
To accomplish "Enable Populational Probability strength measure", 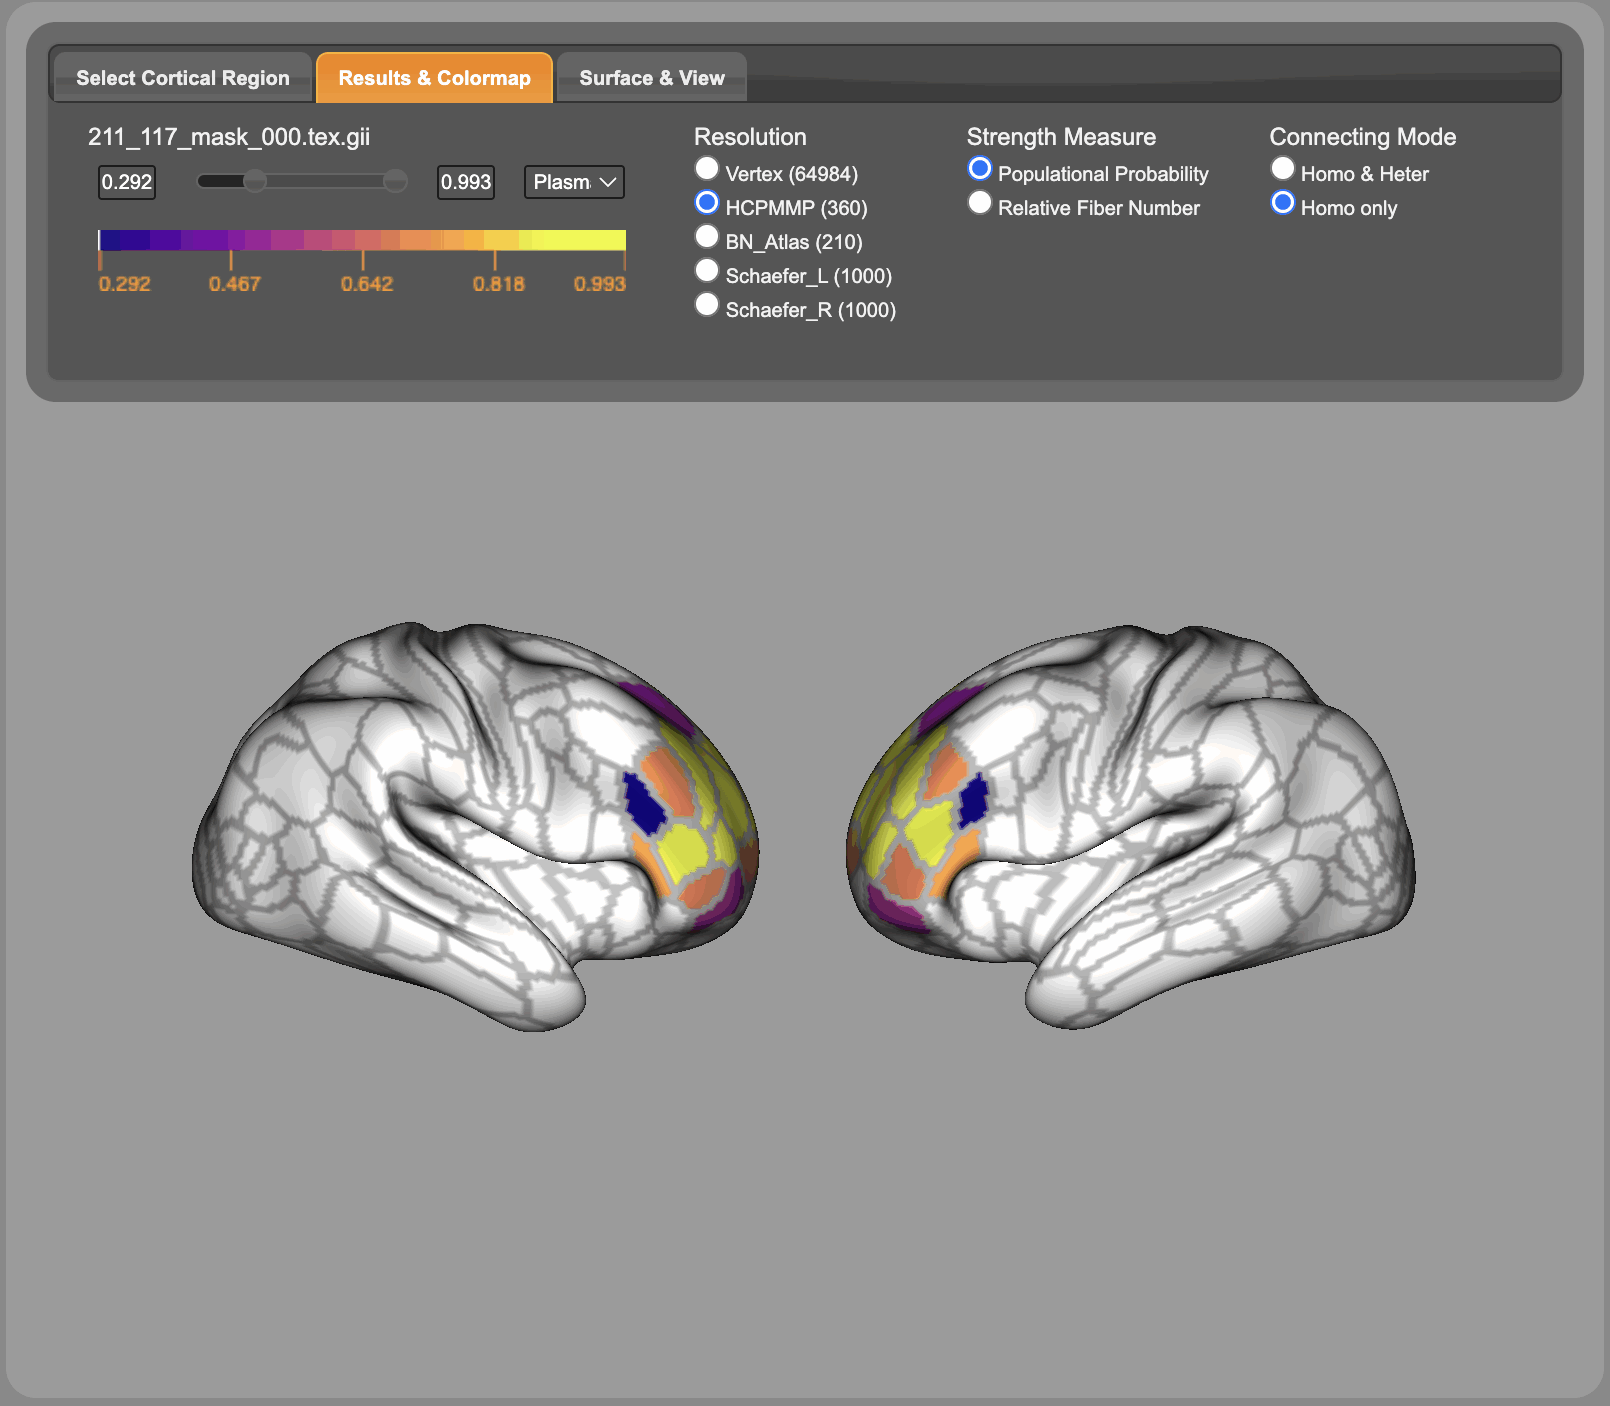I will [980, 169].
